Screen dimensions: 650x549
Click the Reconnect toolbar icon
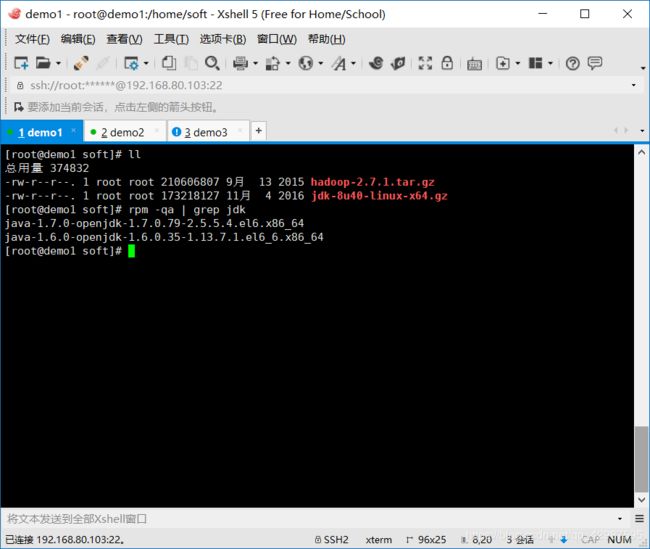[81, 63]
